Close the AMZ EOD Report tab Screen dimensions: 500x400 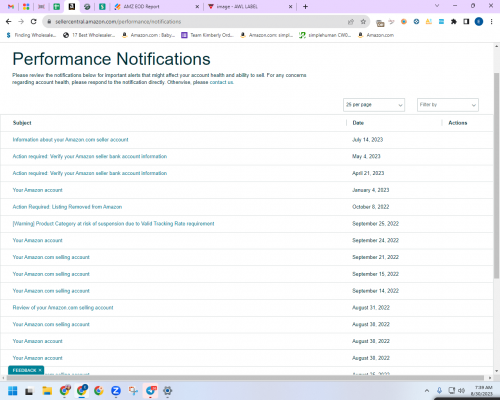[197, 6]
